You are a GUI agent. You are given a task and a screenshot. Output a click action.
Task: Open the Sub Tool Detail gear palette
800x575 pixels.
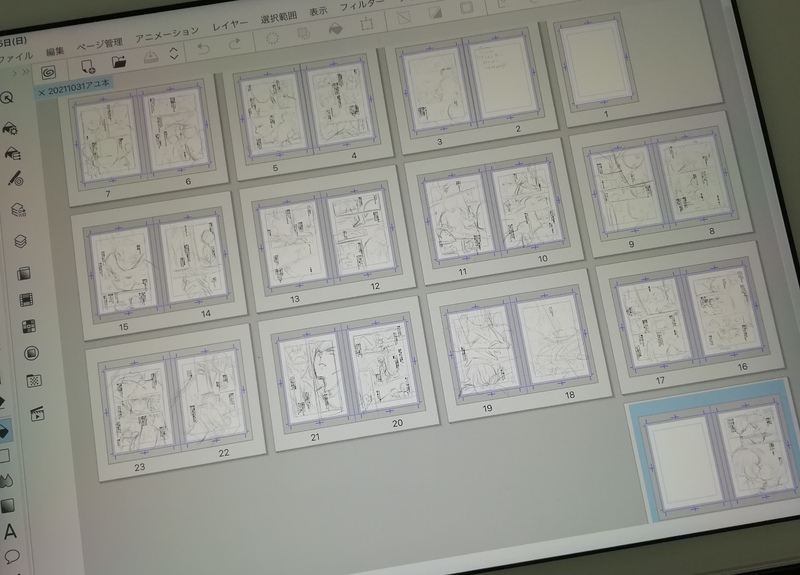(10, 128)
